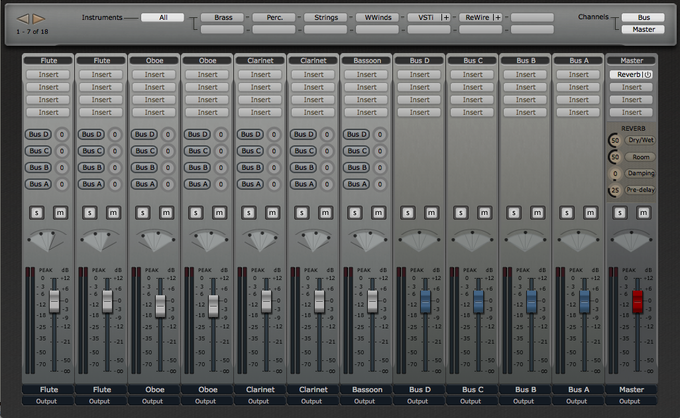Viewport: 680px width, 418px height.
Task: Click Bassoon's Bus A send button
Action: tap(356, 184)
